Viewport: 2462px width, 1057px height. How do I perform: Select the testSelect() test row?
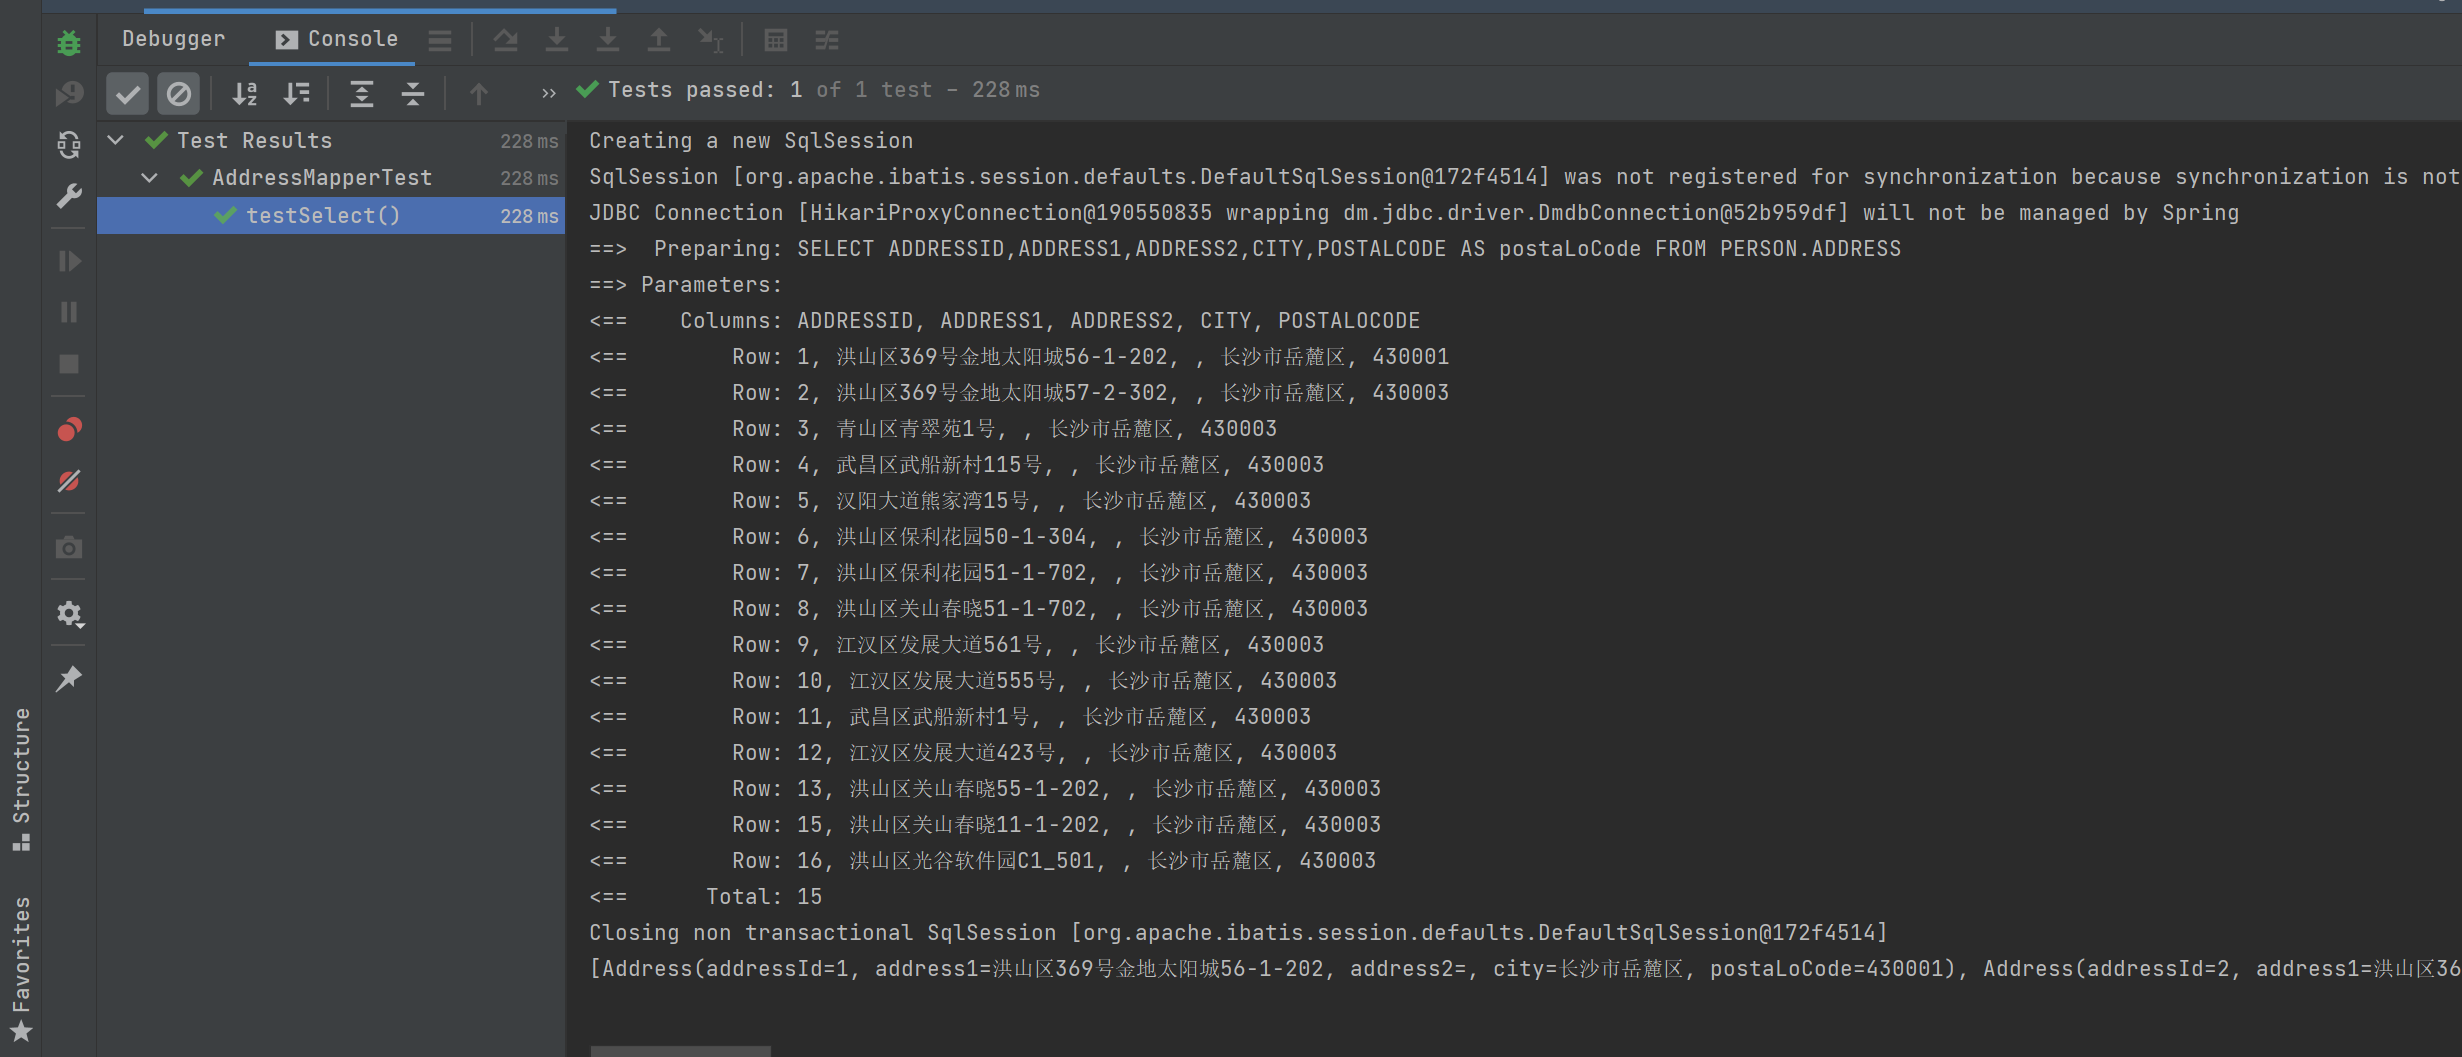coord(331,215)
